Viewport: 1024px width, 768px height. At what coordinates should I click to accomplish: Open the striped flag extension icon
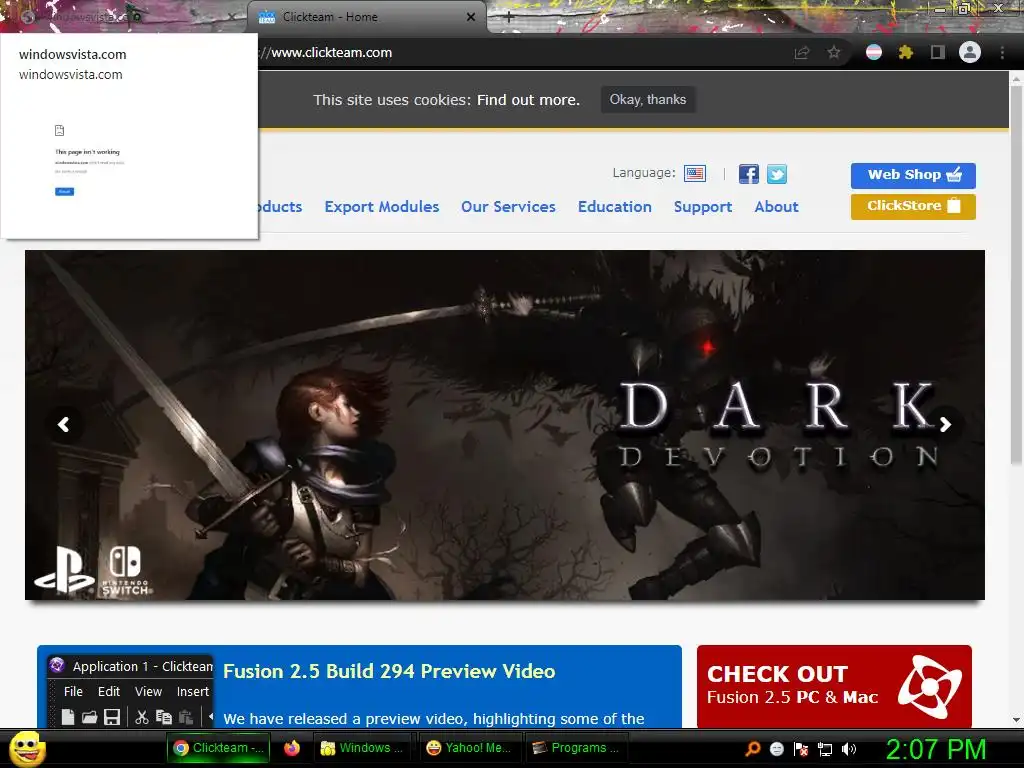[874, 52]
